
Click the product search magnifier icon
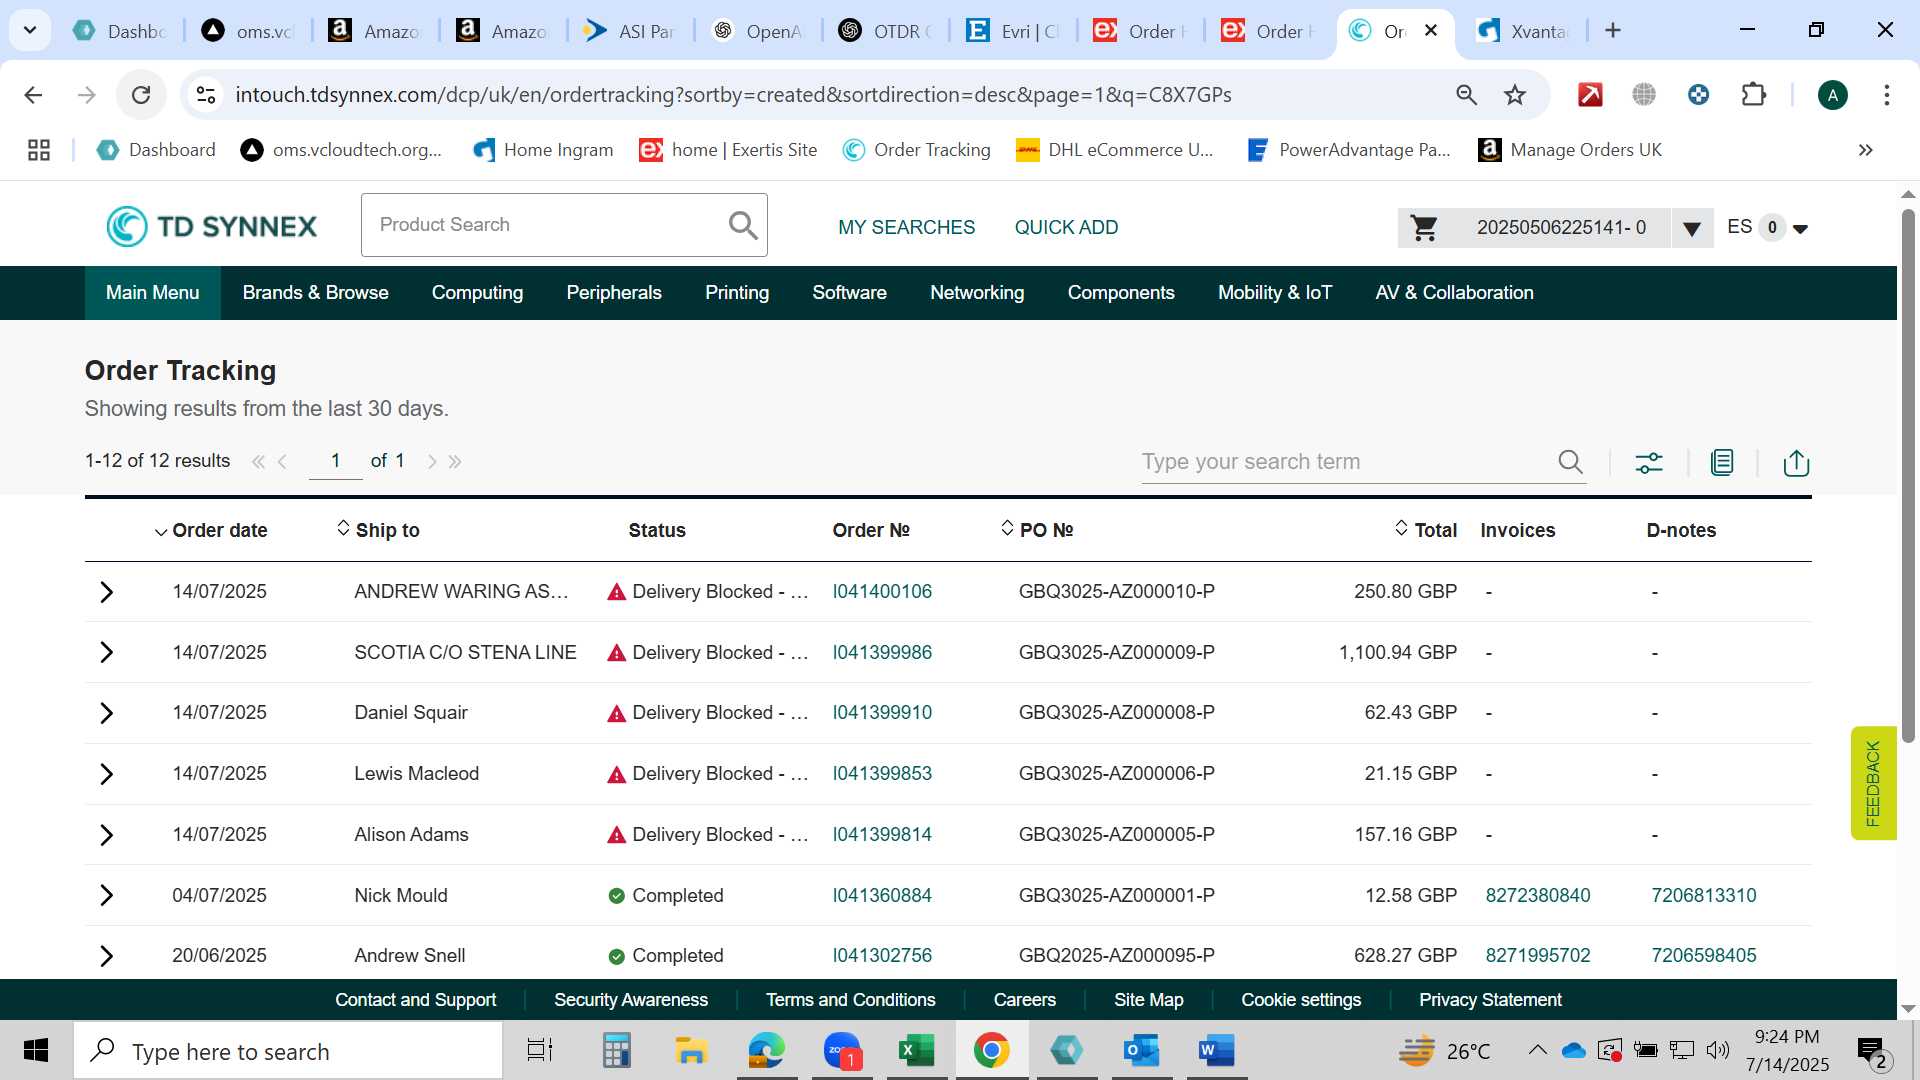(743, 225)
